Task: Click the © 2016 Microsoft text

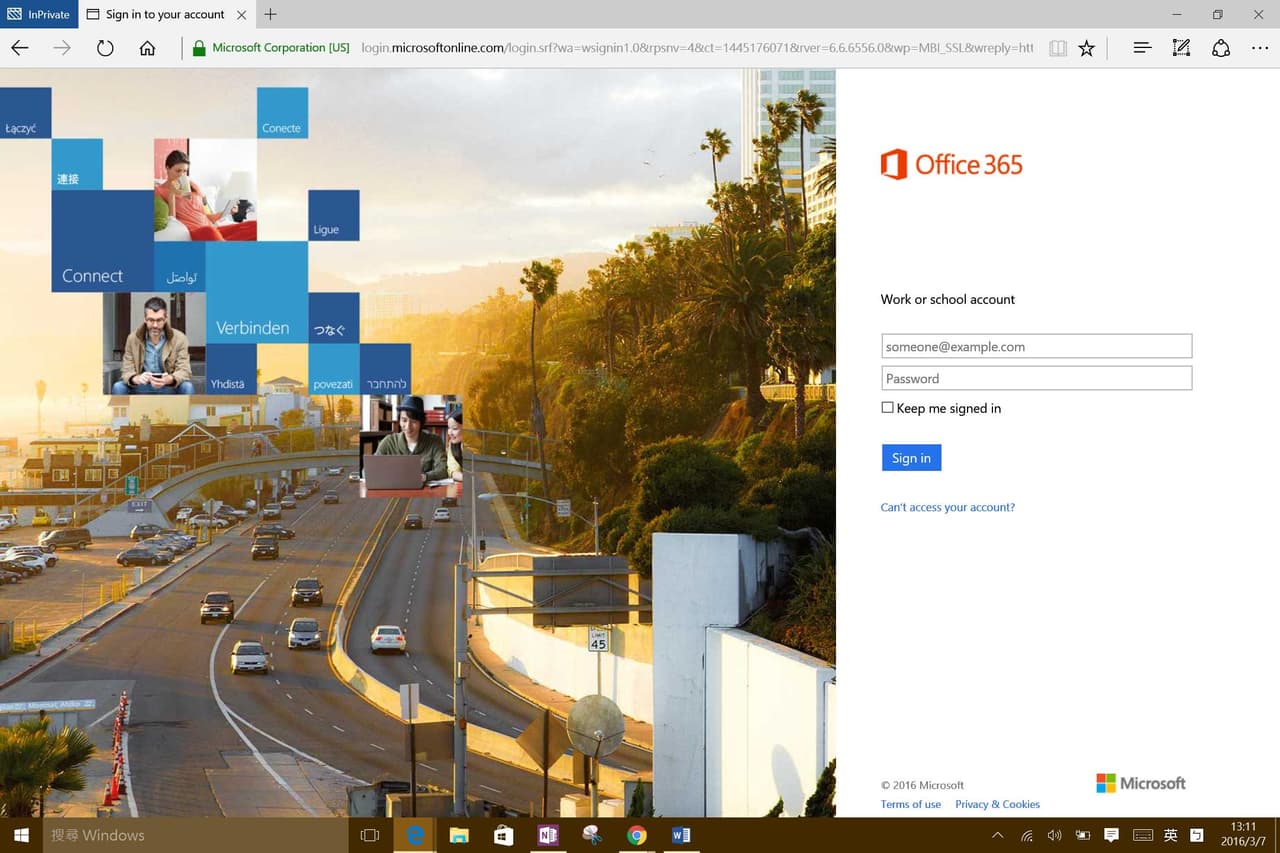Action: [x=922, y=785]
